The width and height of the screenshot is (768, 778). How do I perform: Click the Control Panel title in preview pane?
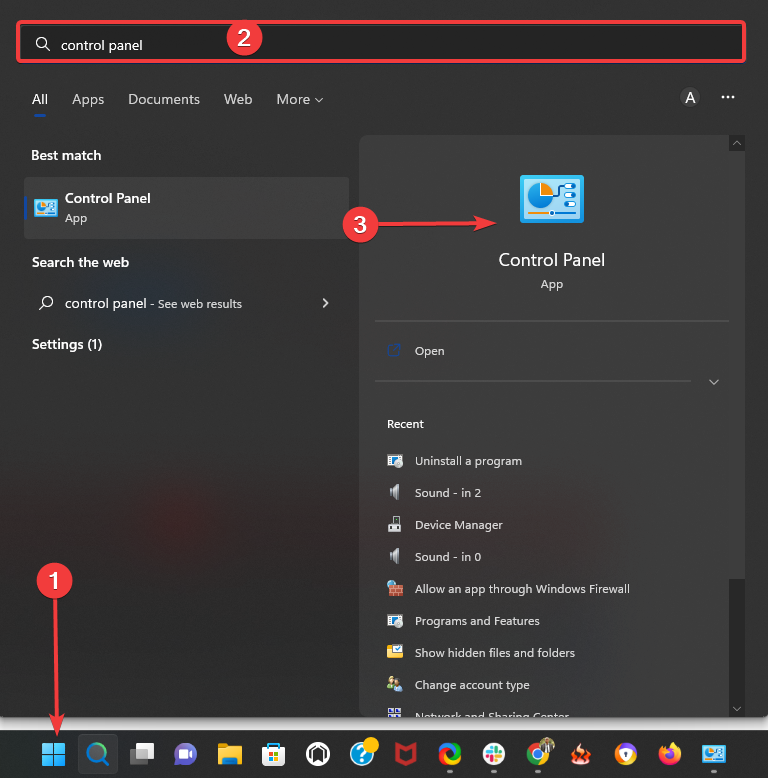(552, 260)
